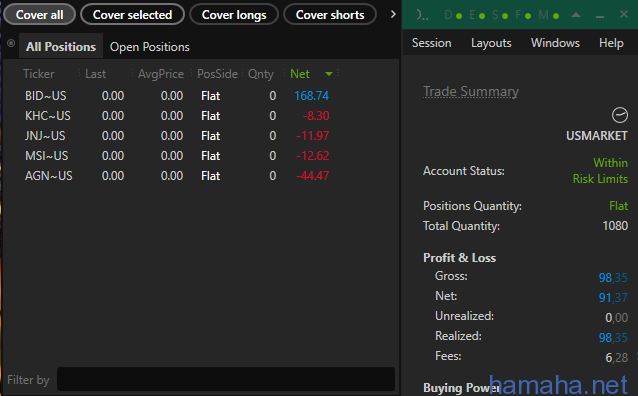Click the Cover all button

click(39, 15)
